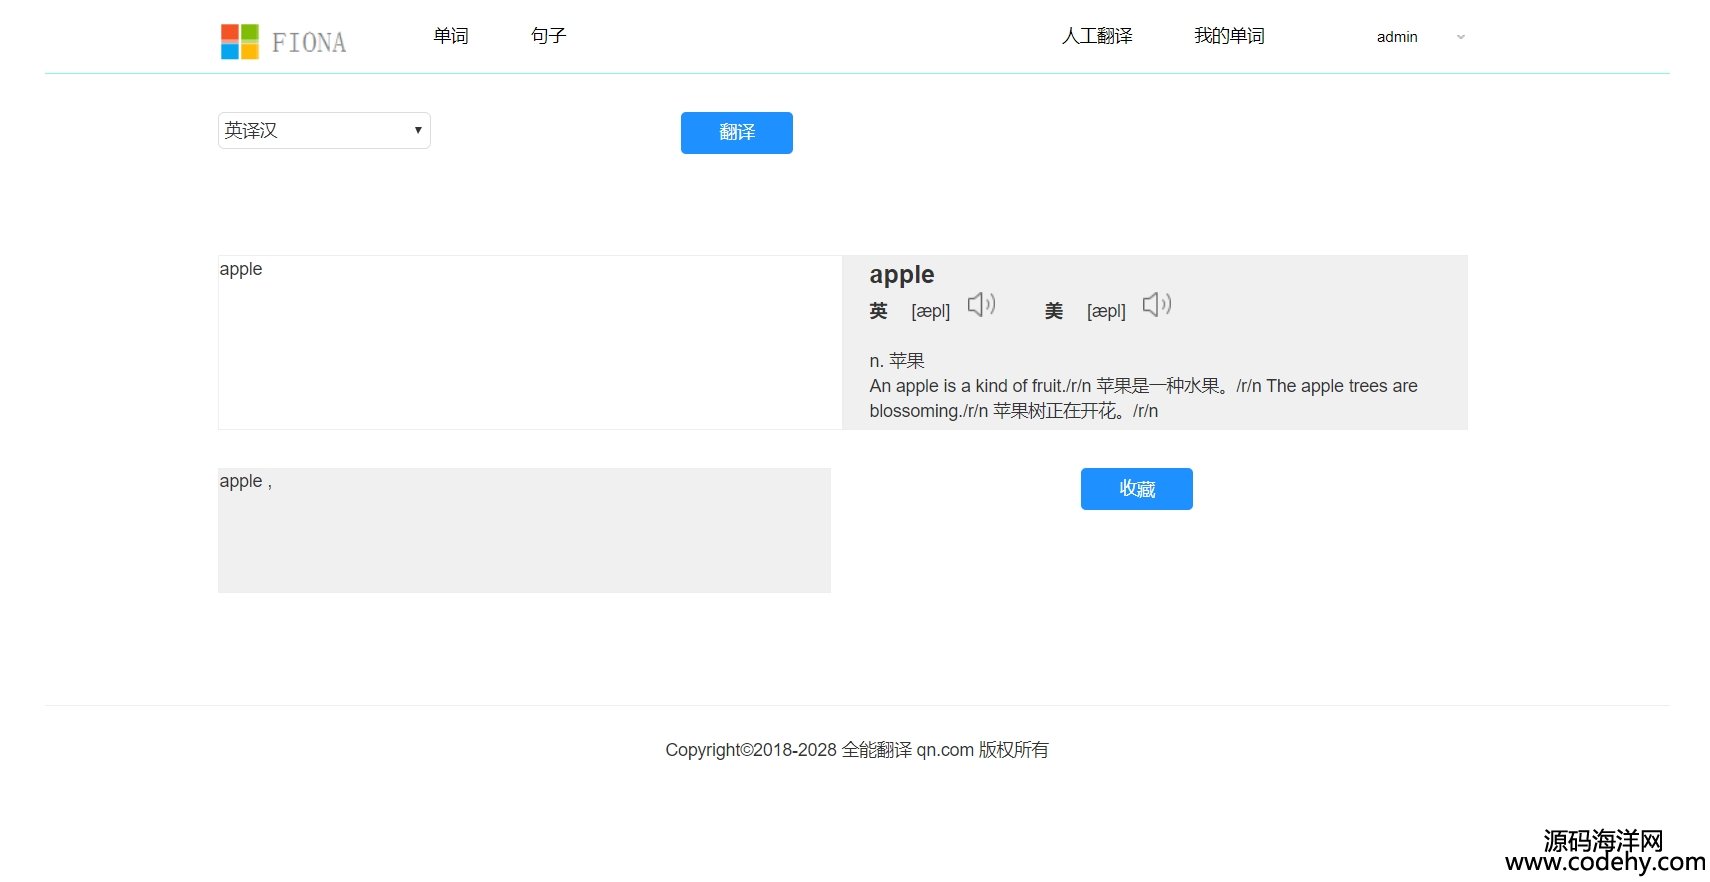Open 人工翻译 from the navigation

pos(1096,36)
